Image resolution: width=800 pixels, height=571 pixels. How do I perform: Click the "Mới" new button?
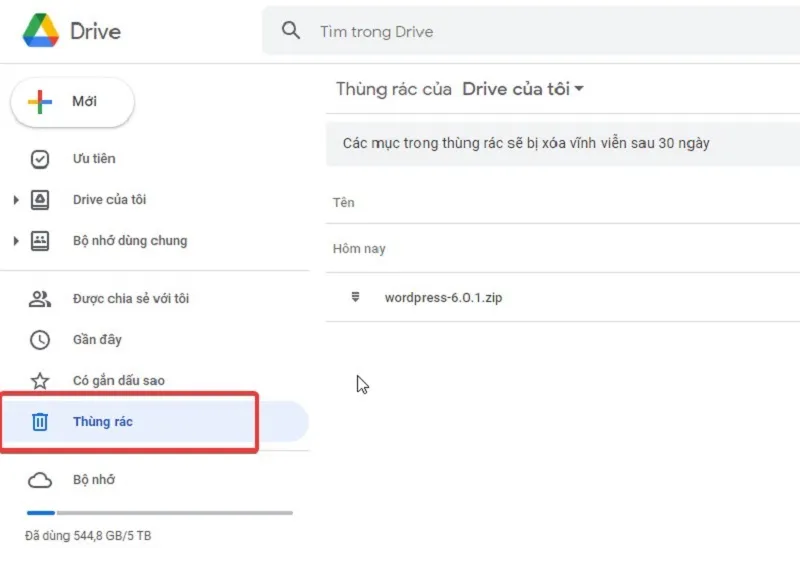click(72, 102)
